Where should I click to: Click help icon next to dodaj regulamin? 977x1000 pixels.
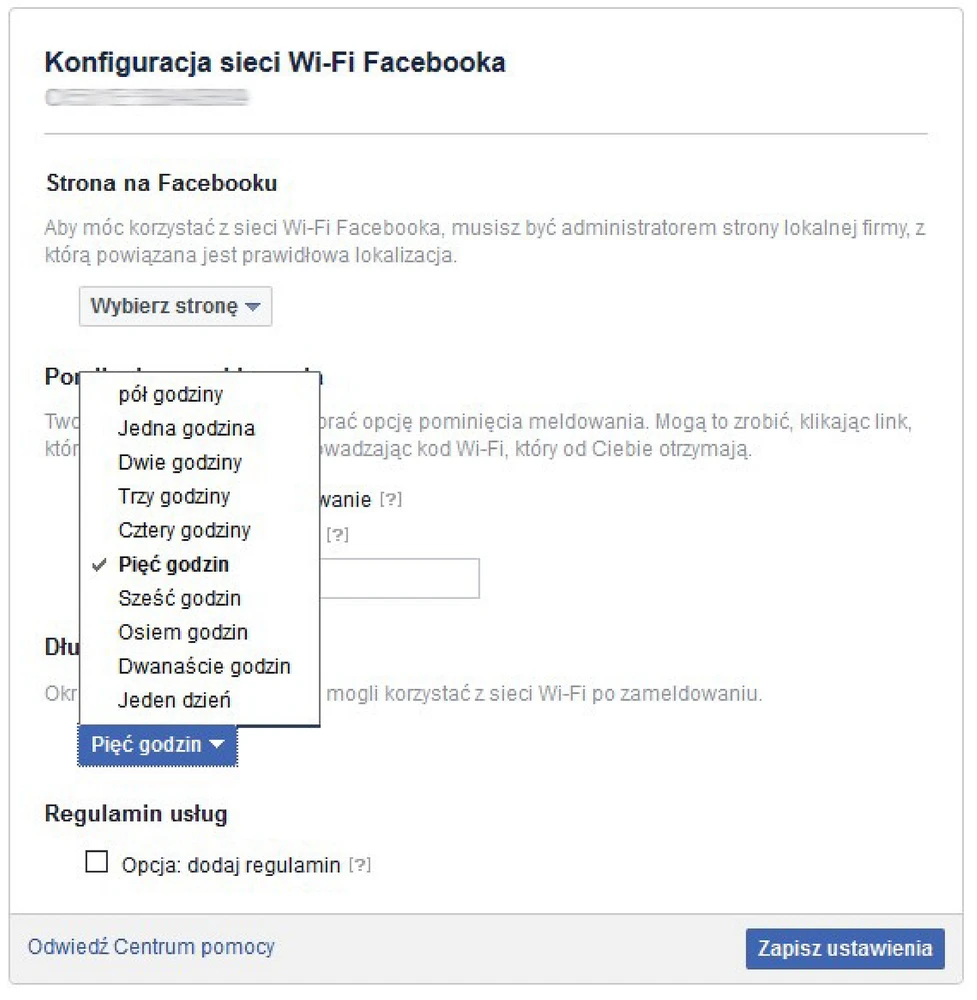point(360,865)
